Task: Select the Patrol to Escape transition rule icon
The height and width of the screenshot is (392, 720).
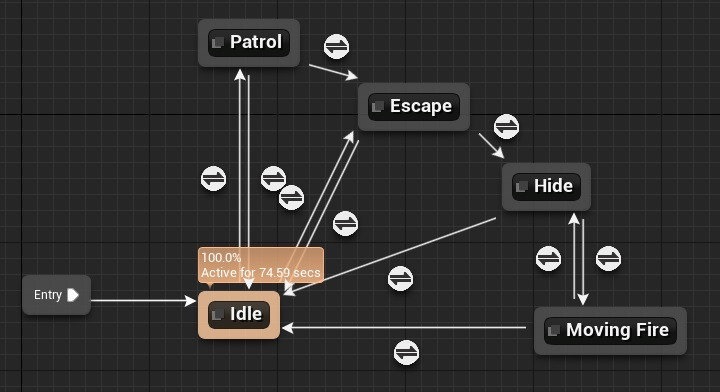Action: tap(337, 46)
